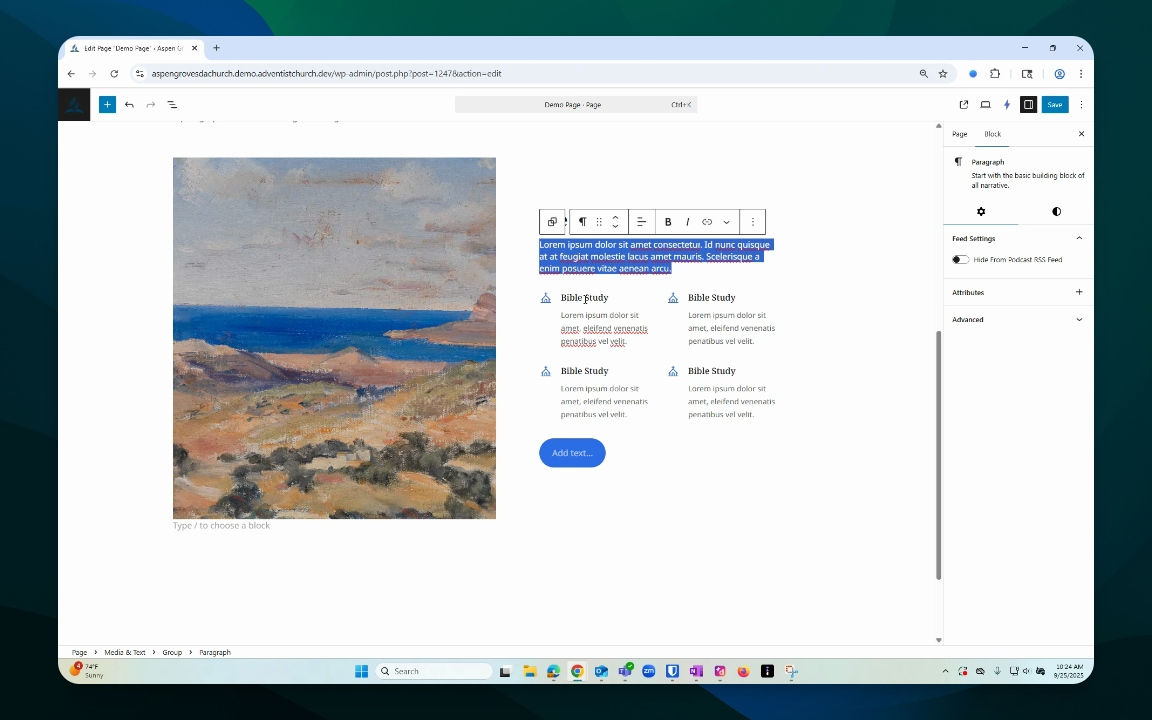This screenshot has height=720, width=1152.
Task: Click the Add text... button block
Action: [x=572, y=453]
